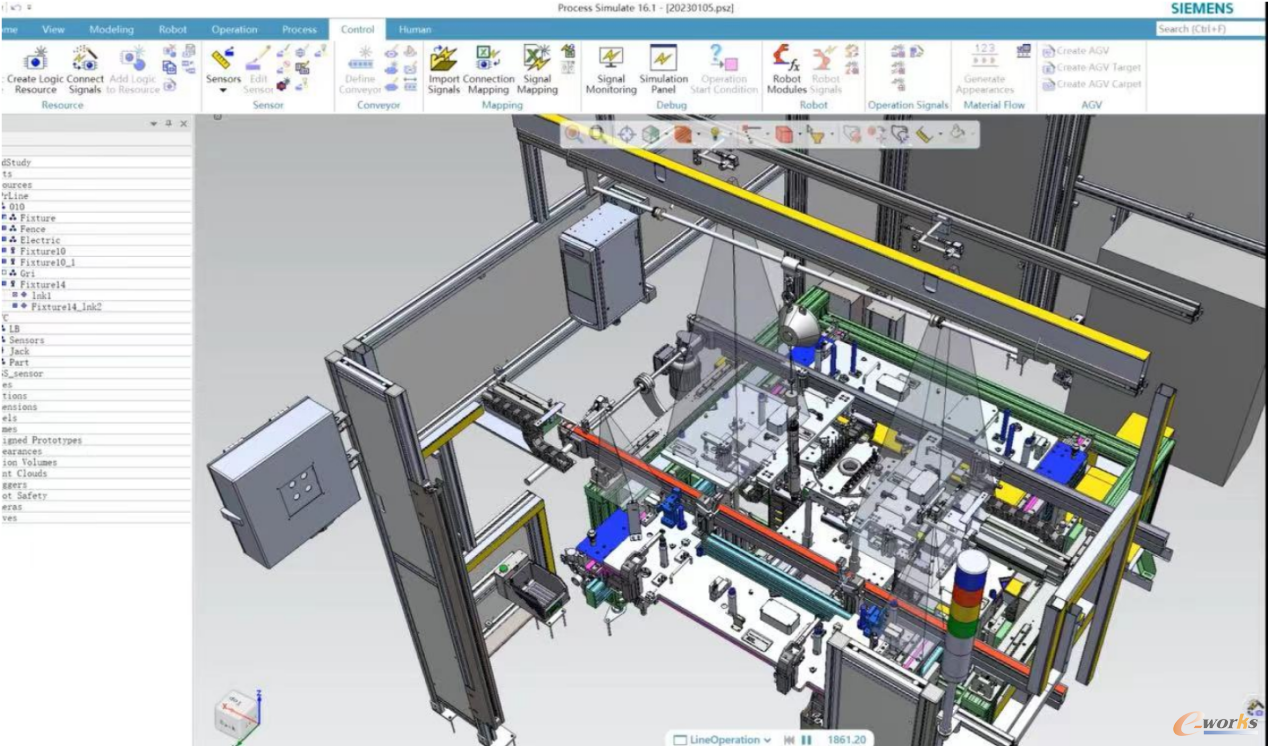The width and height of the screenshot is (1268, 746).
Task: Open the Robot ribbon tab
Action: [173, 29]
